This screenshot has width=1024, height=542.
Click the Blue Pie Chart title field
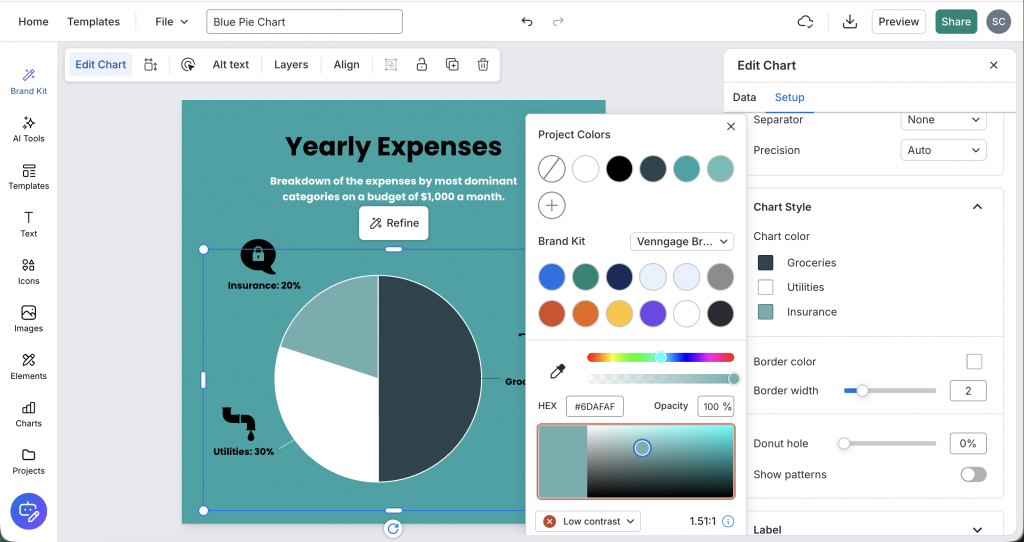click(x=304, y=22)
